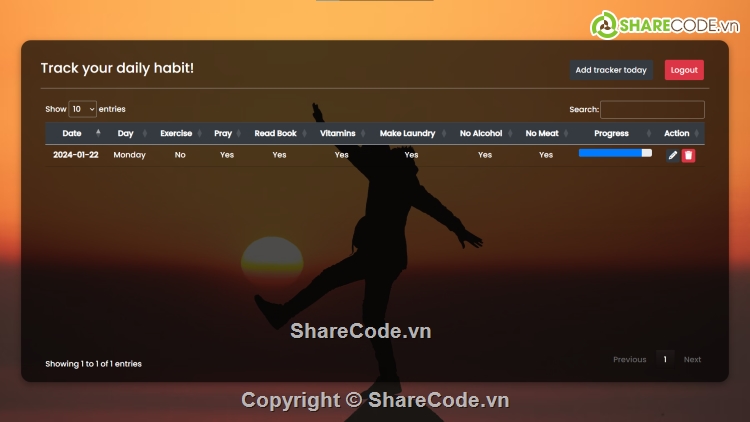Go to Previous page in pagination
Image resolution: width=750 pixels, height=422 pixels.
[629, 359]
